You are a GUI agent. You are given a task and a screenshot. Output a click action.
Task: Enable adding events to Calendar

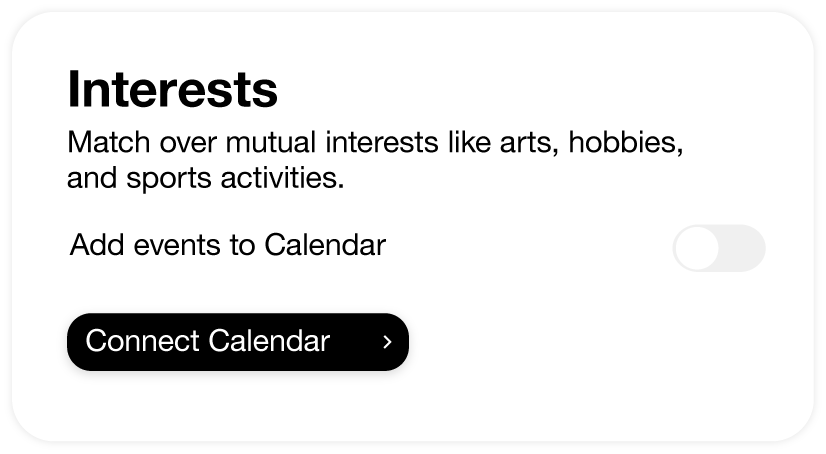719,248
